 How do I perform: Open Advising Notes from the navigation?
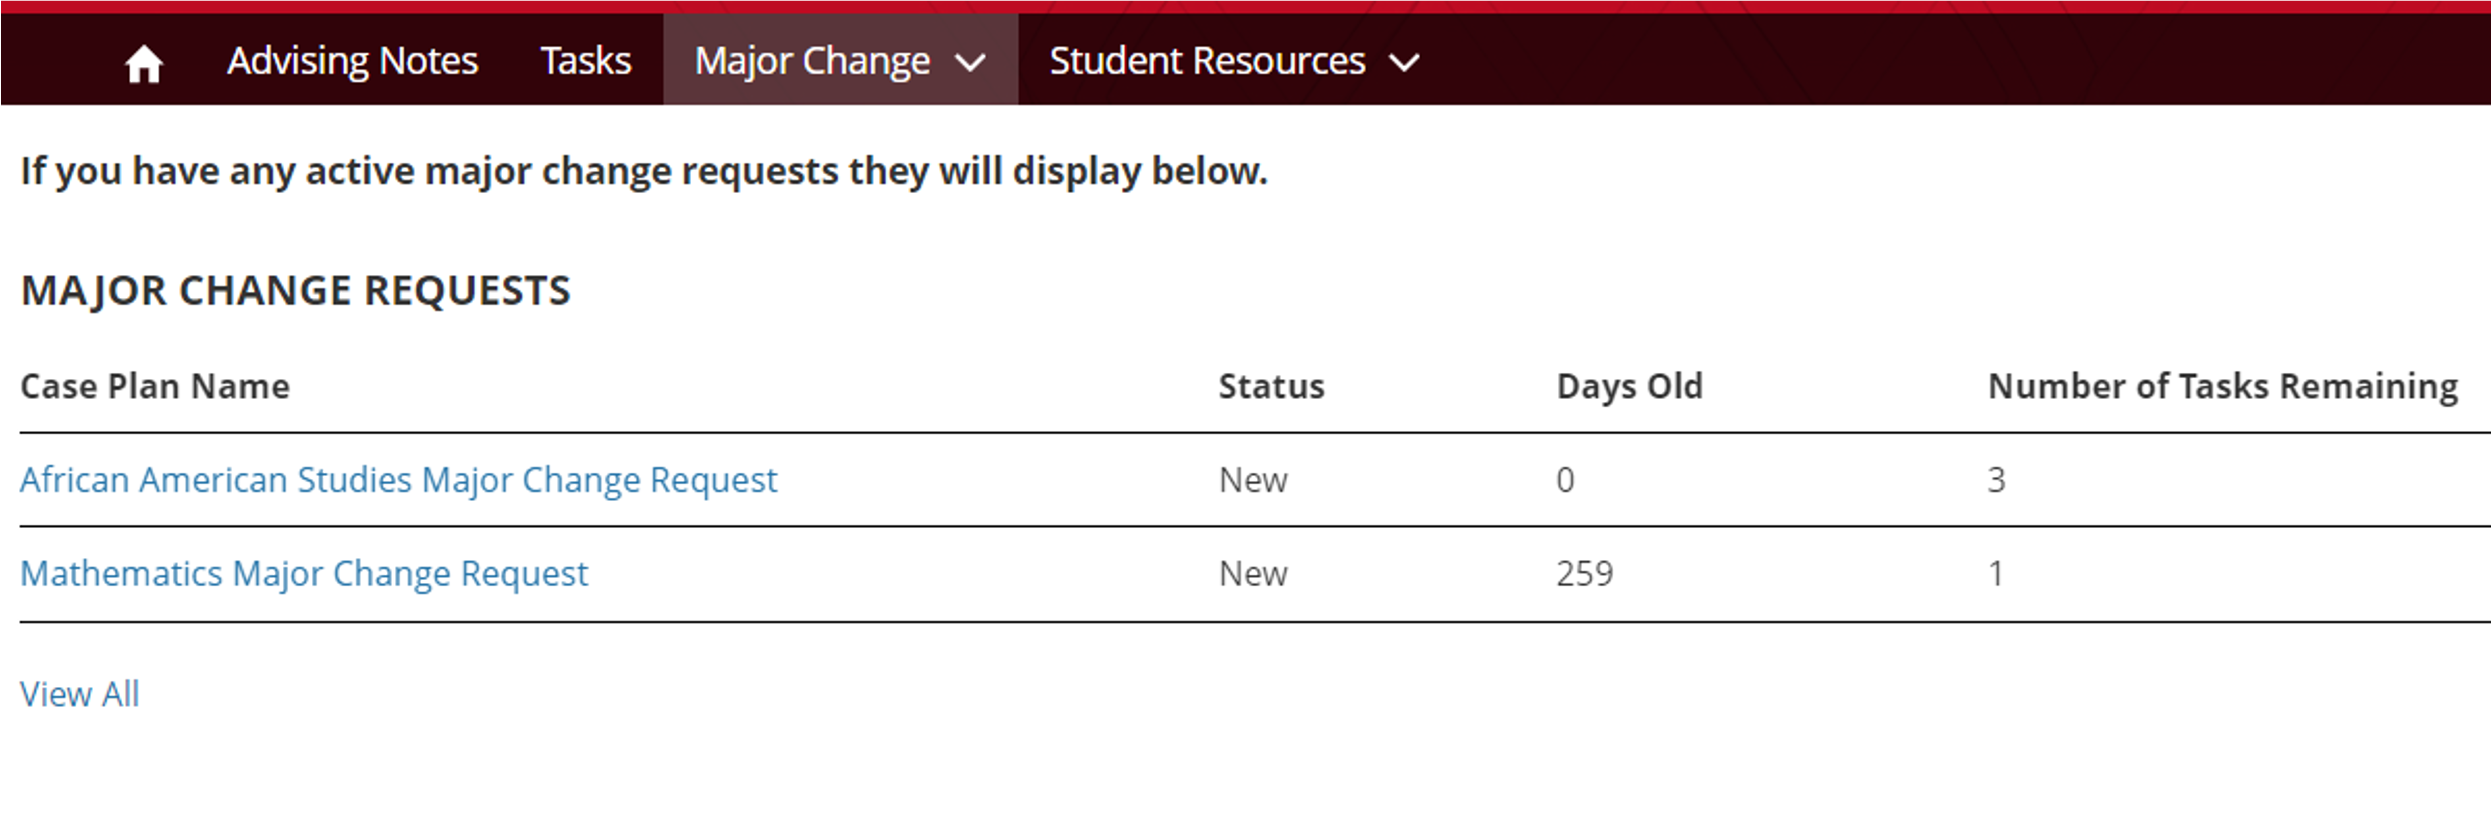click(x=353, y=60)
